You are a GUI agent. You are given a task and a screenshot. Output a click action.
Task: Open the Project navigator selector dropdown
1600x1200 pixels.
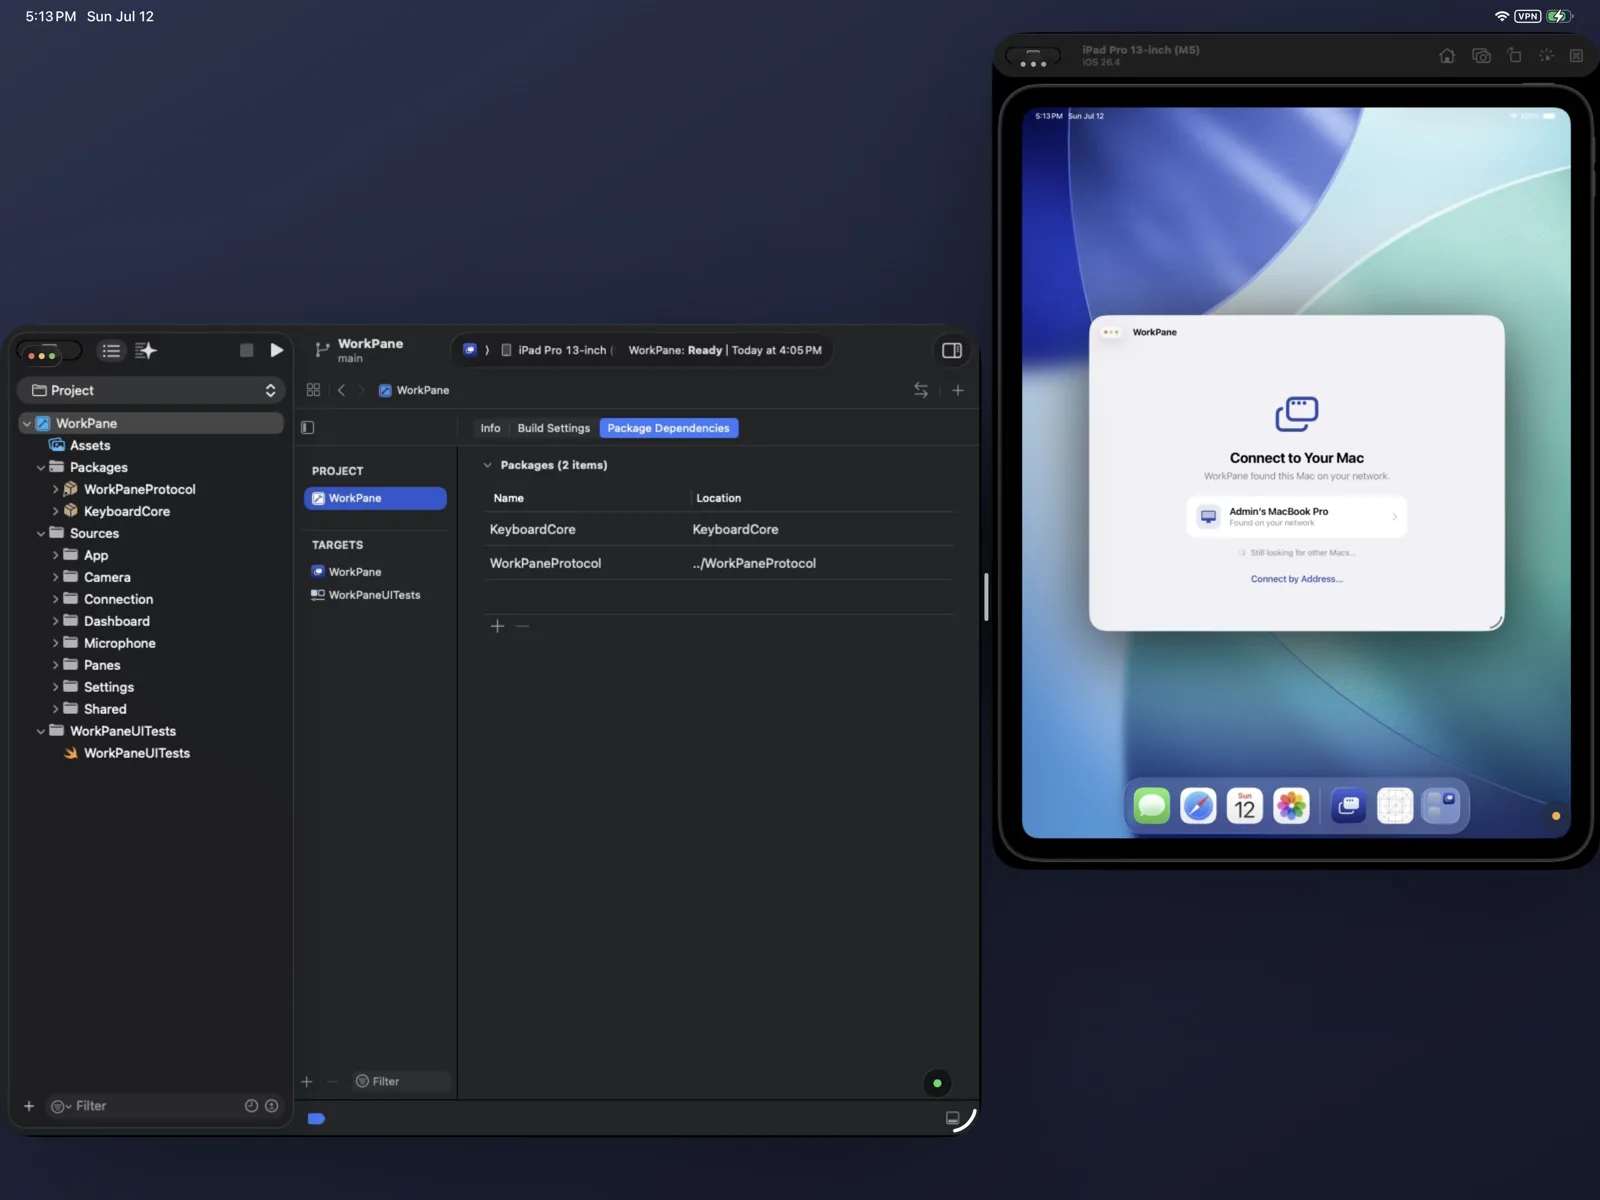click(152, 390)
